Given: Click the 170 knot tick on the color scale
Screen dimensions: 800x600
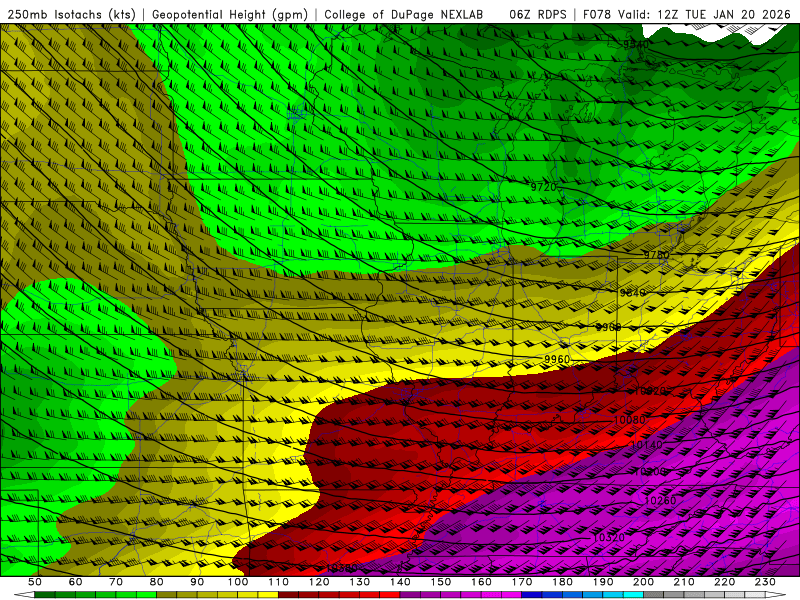Looking at the screenshot, I should click(x=522, y=582).
